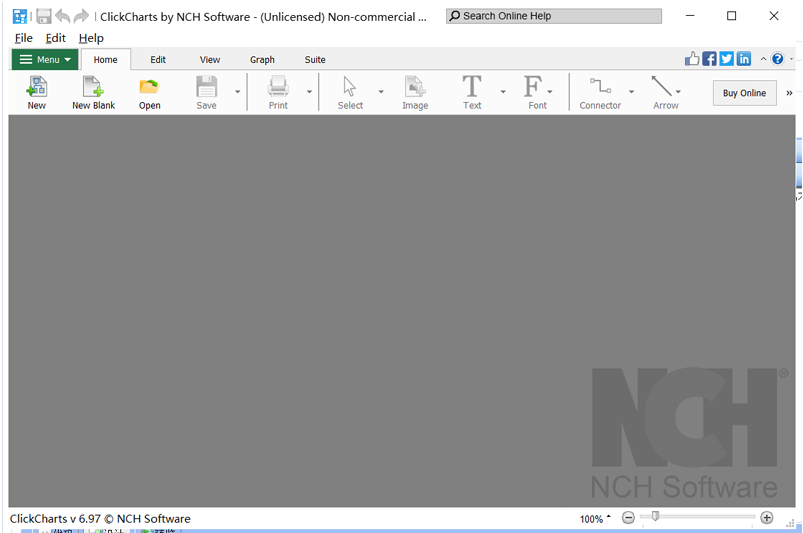
Task: Click the title bar redo arrow
Action: (81, 16)
